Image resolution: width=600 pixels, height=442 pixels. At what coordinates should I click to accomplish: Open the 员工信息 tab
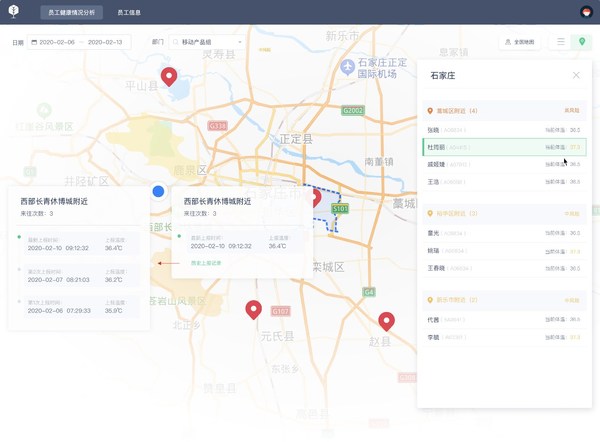[129, 13]
